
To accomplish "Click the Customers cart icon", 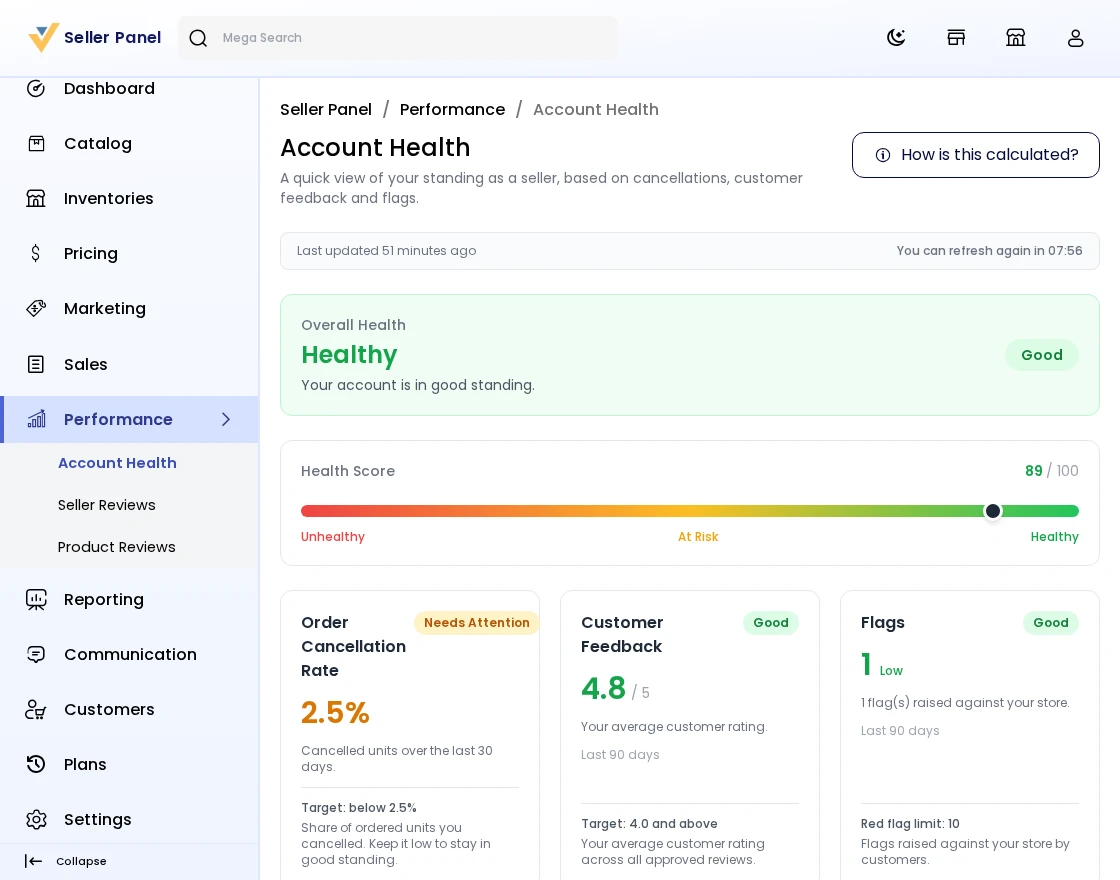I will [x=36, y=709].
